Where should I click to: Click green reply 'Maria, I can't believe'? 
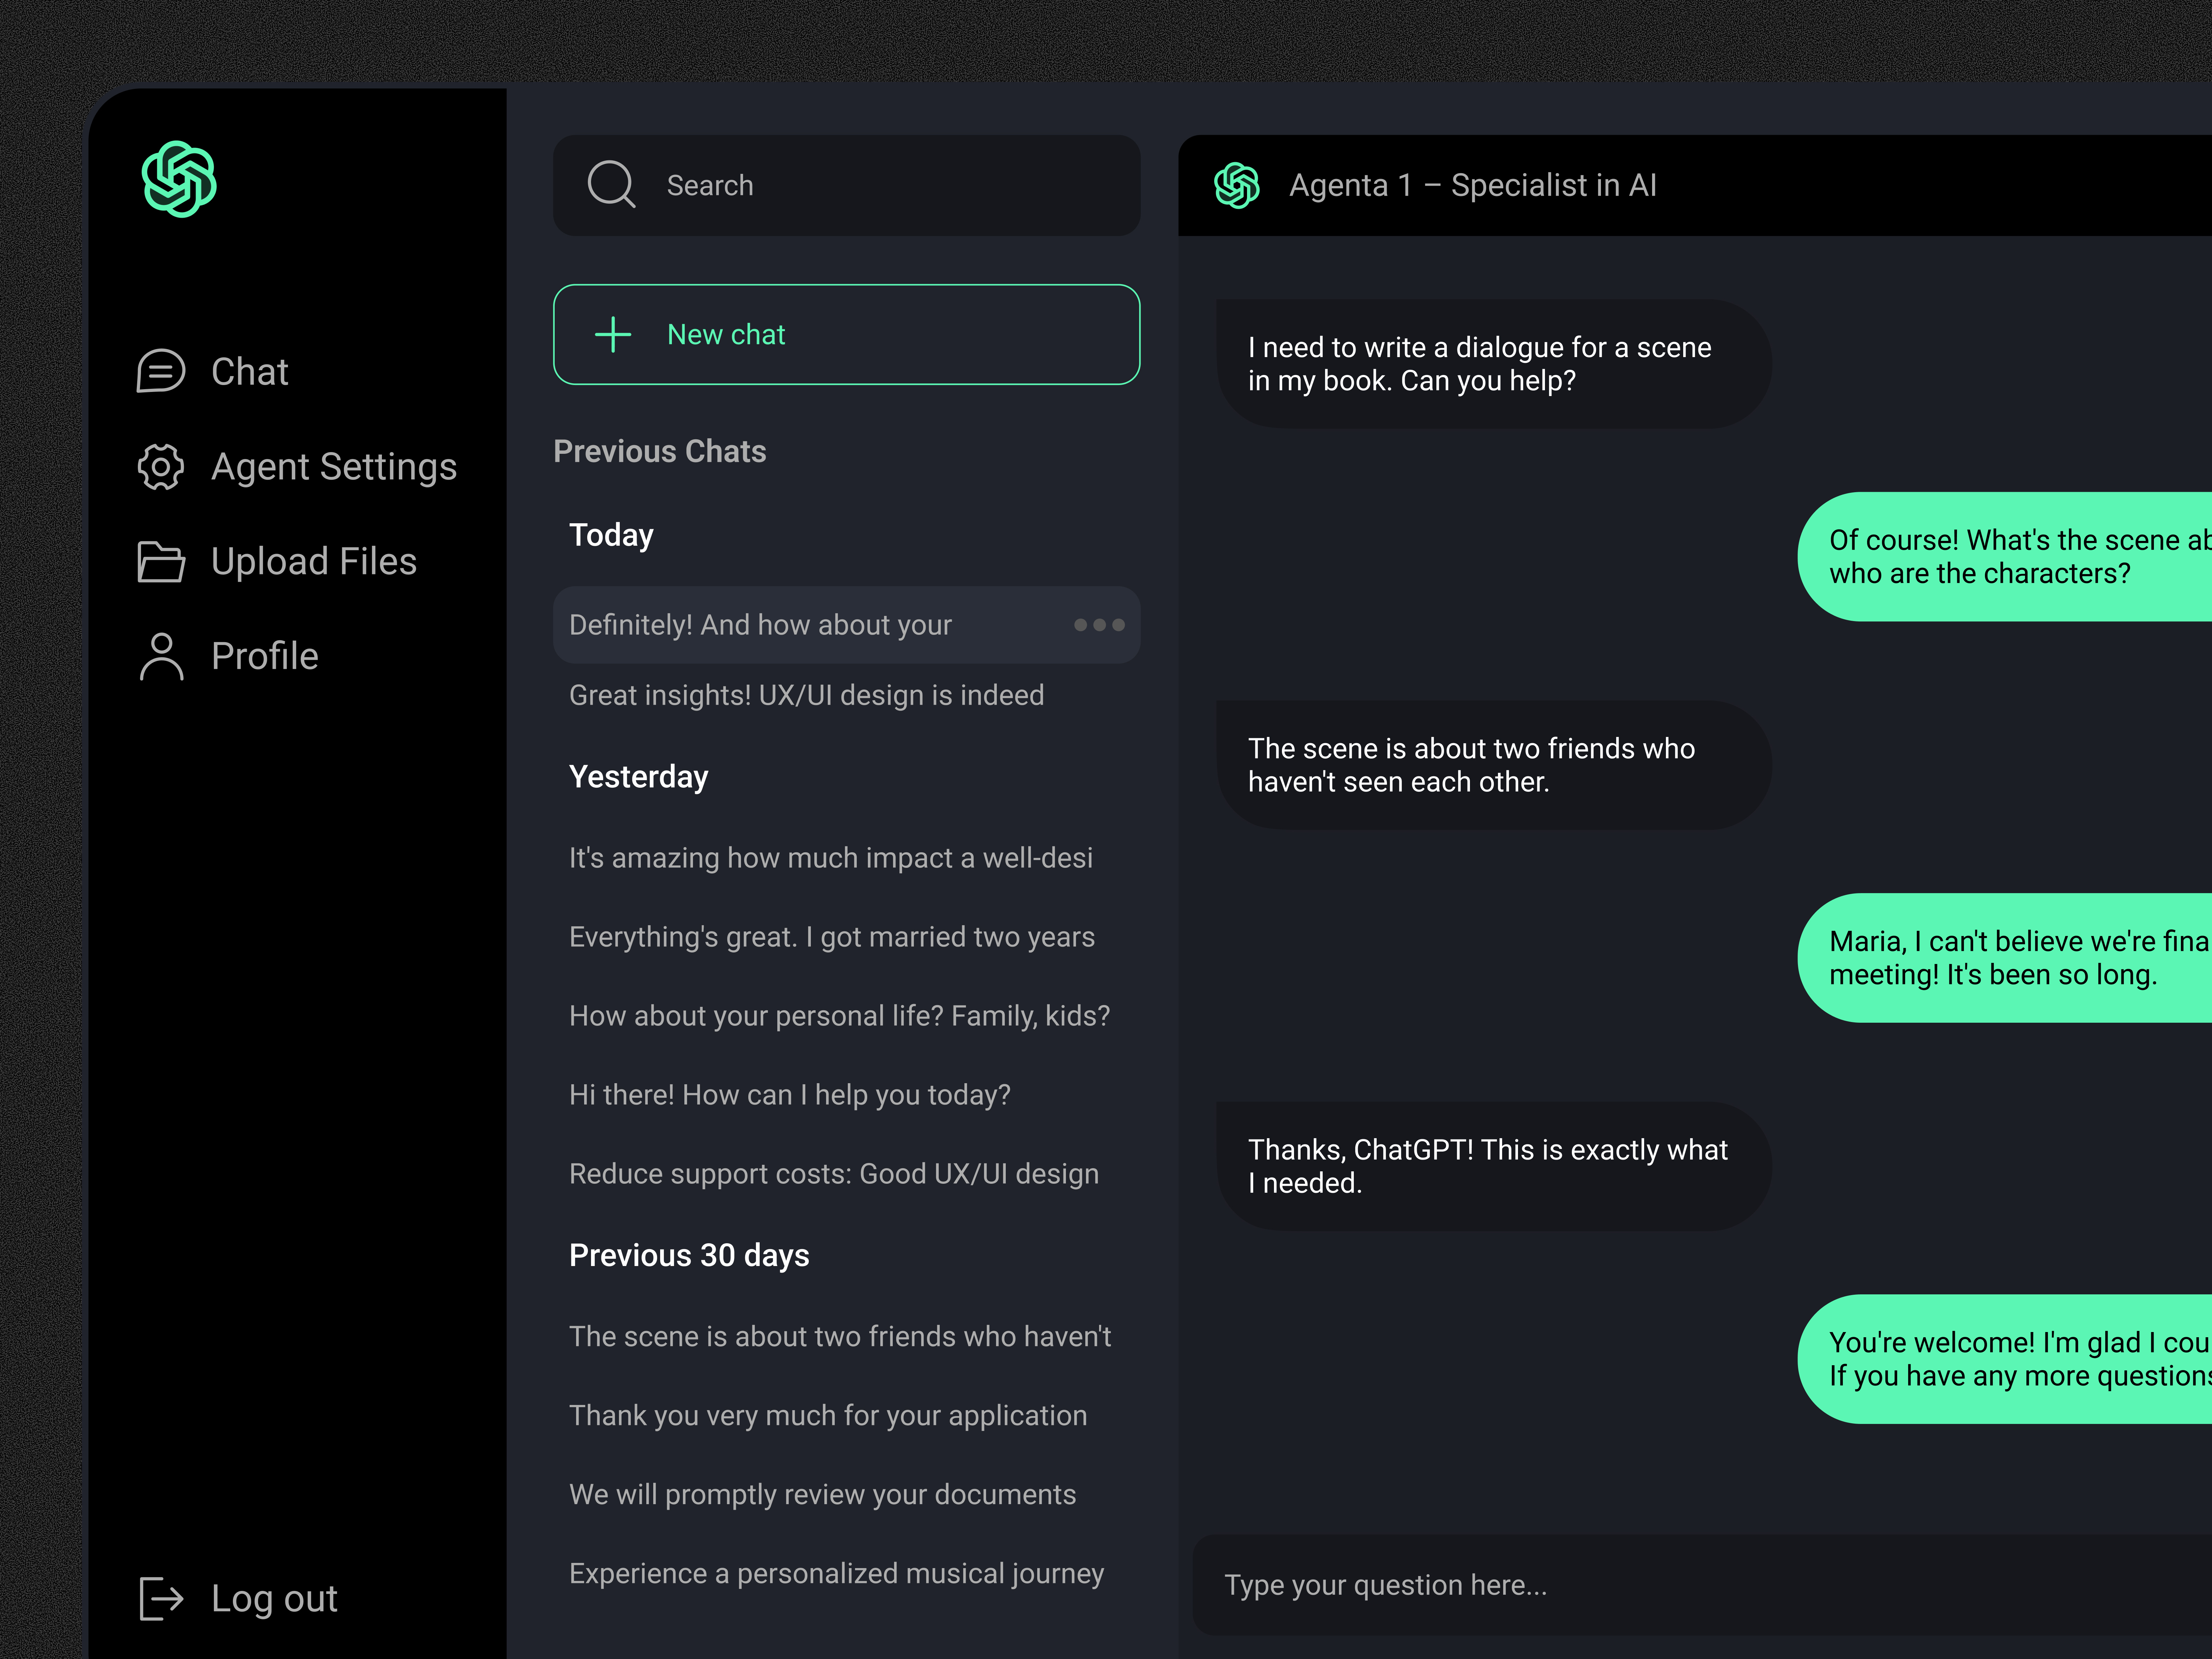coord(2005,958)
